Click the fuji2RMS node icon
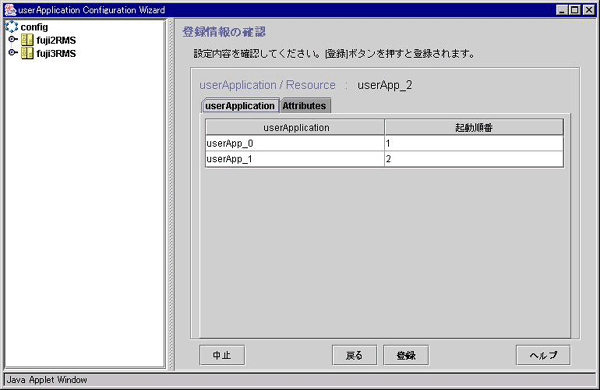The image size is (600, 390). click(27, 40)
